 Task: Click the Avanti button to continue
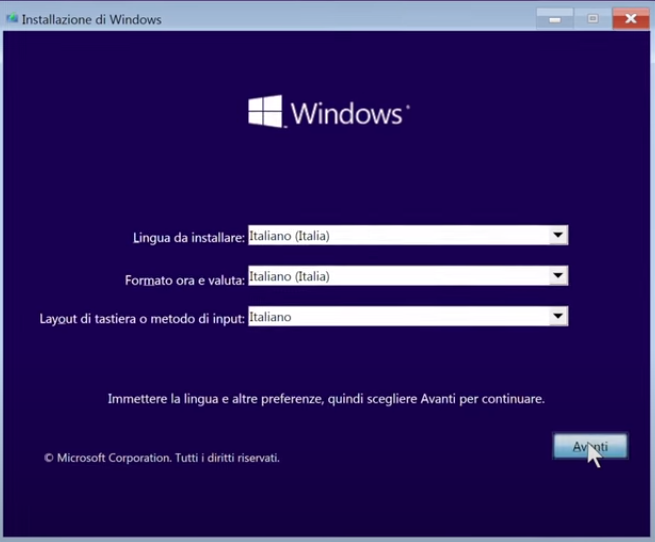(x=590, y=446)
